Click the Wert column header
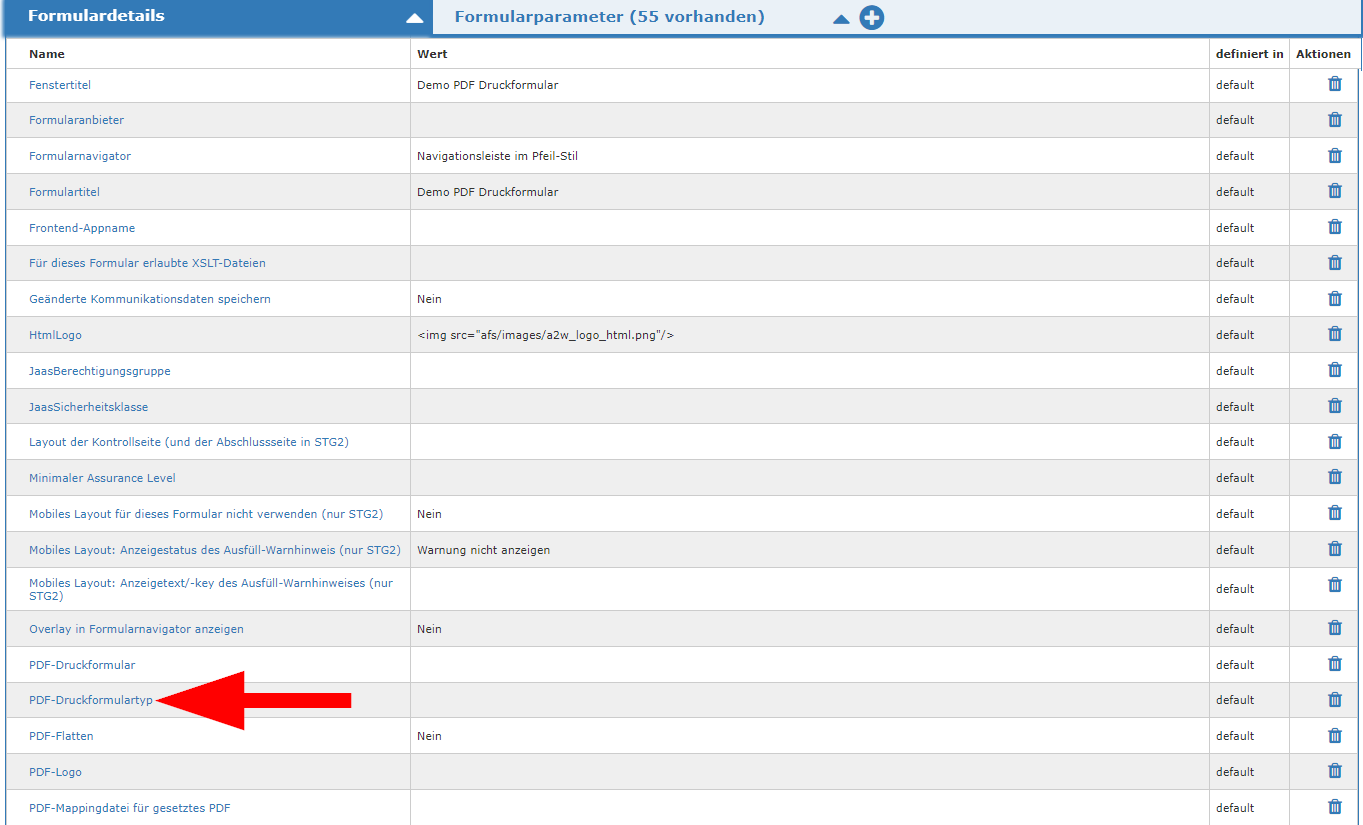Viewport: 1363px width, 825px height. coord(432,54)
